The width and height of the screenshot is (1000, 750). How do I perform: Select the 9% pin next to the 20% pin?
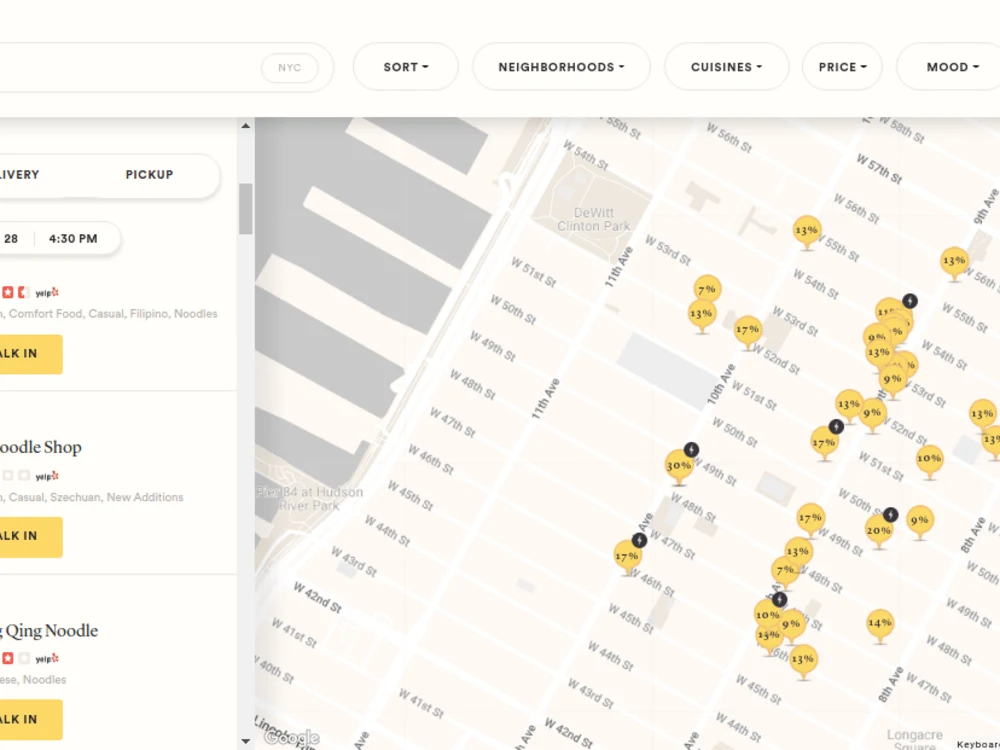[919, 522]
